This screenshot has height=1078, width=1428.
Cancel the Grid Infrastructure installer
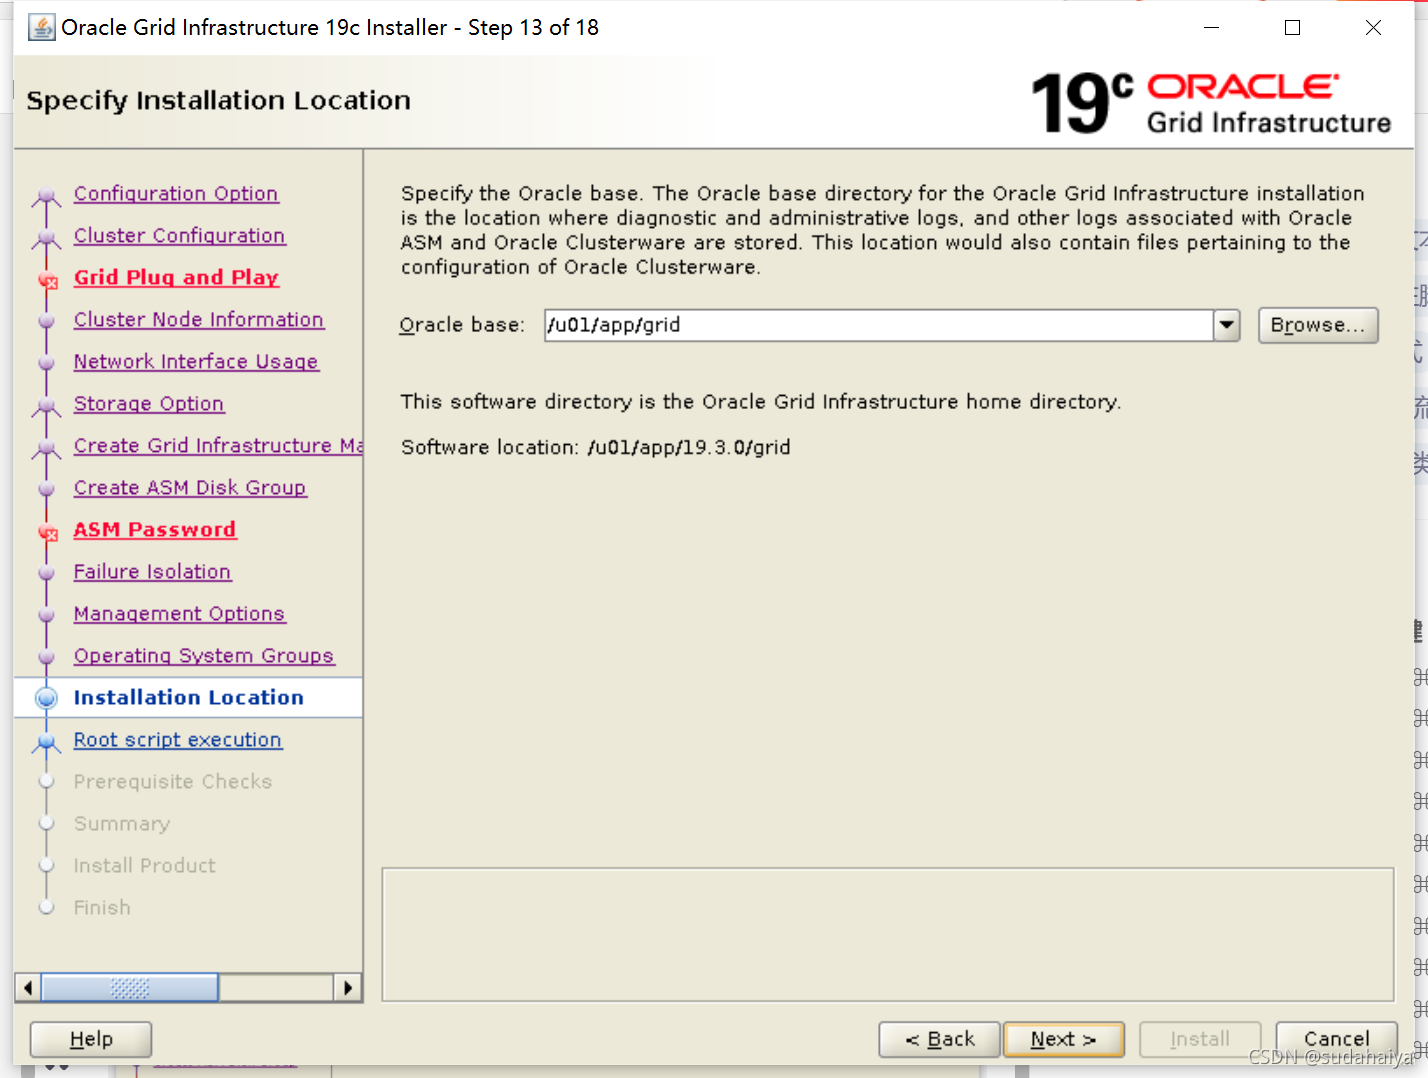coord(1337,1039)
